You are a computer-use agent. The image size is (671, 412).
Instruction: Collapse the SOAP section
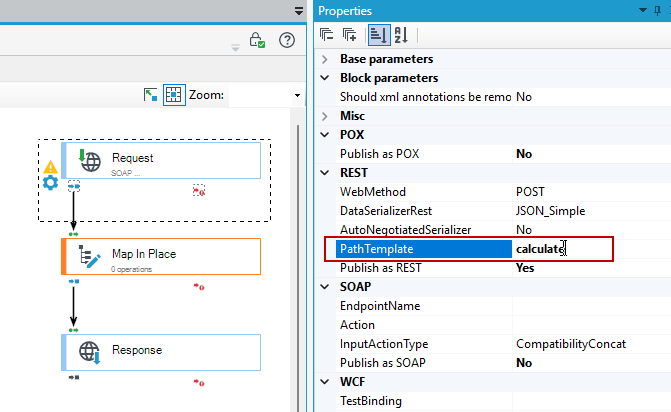325,287
